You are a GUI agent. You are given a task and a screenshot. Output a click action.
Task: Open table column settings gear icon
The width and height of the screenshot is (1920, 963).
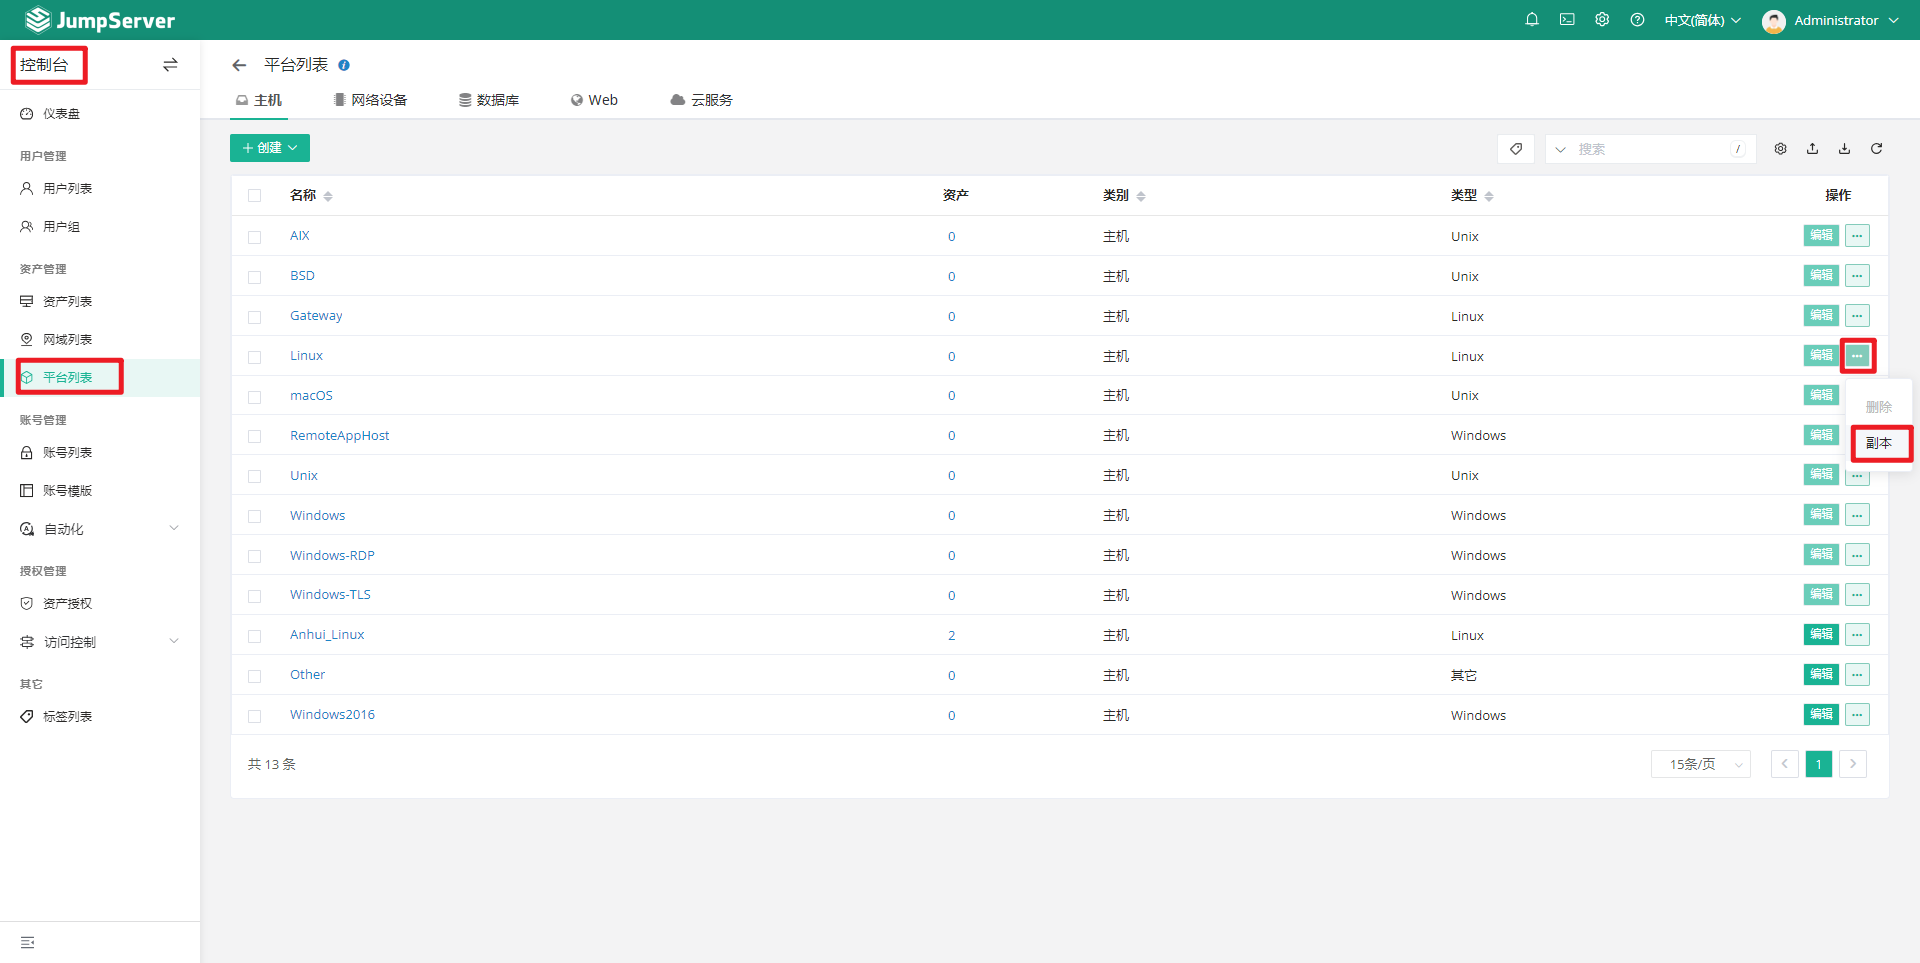click(x=1780, y=149)
